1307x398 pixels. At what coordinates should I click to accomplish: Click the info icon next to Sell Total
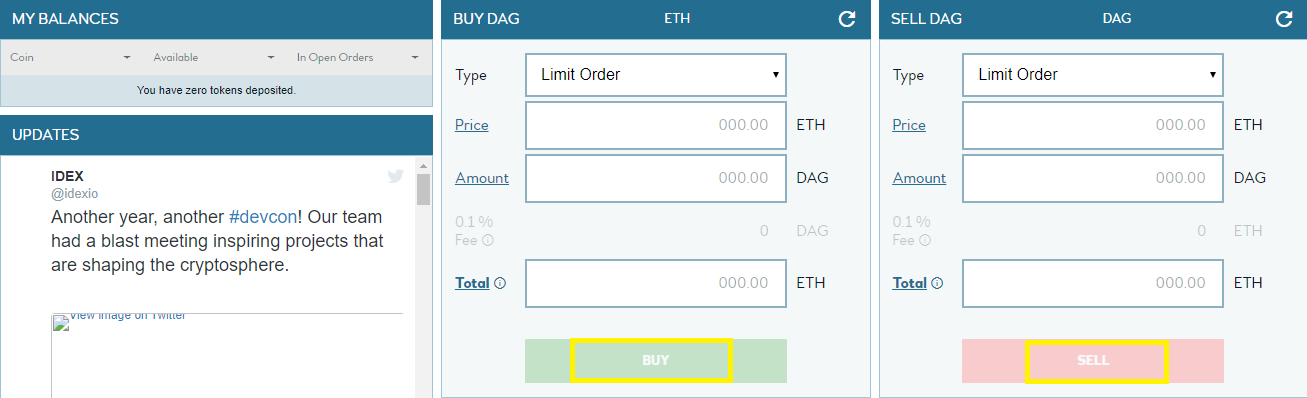pyautogui.click(x=937, y=283)
